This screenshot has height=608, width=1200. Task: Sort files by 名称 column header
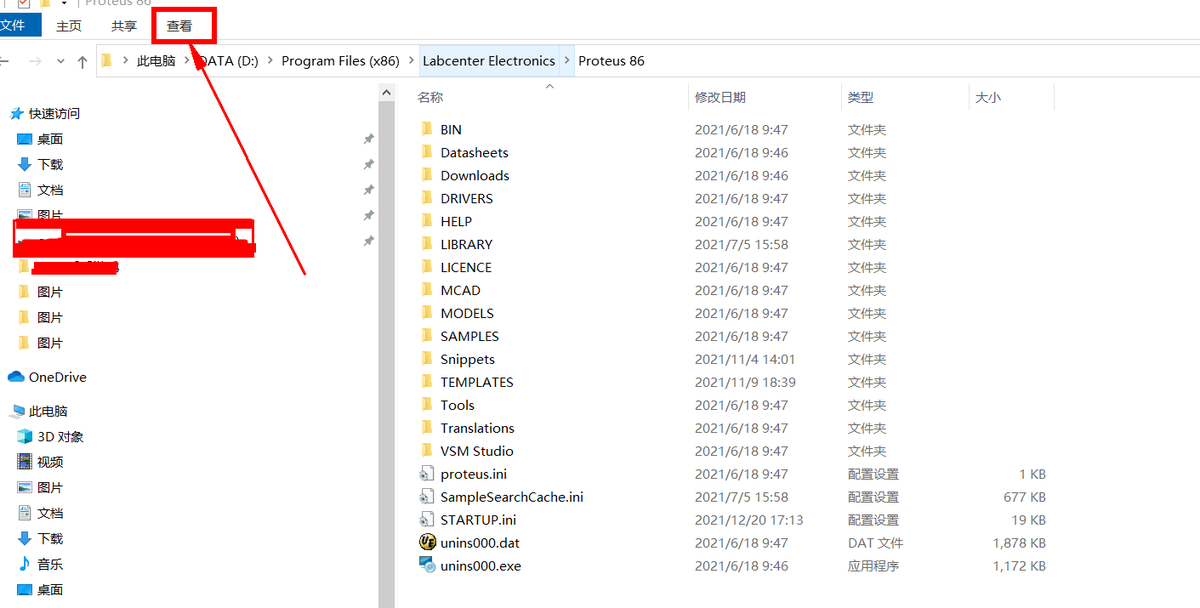click(430, 98)
